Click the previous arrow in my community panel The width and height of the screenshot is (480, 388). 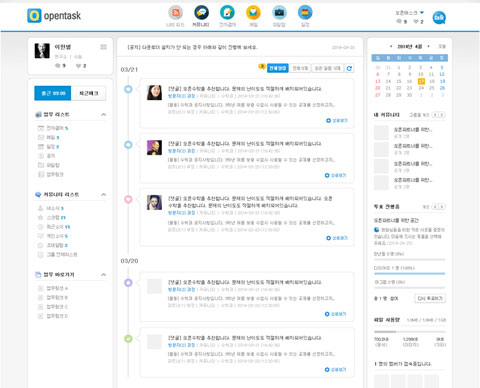[435, 115]
